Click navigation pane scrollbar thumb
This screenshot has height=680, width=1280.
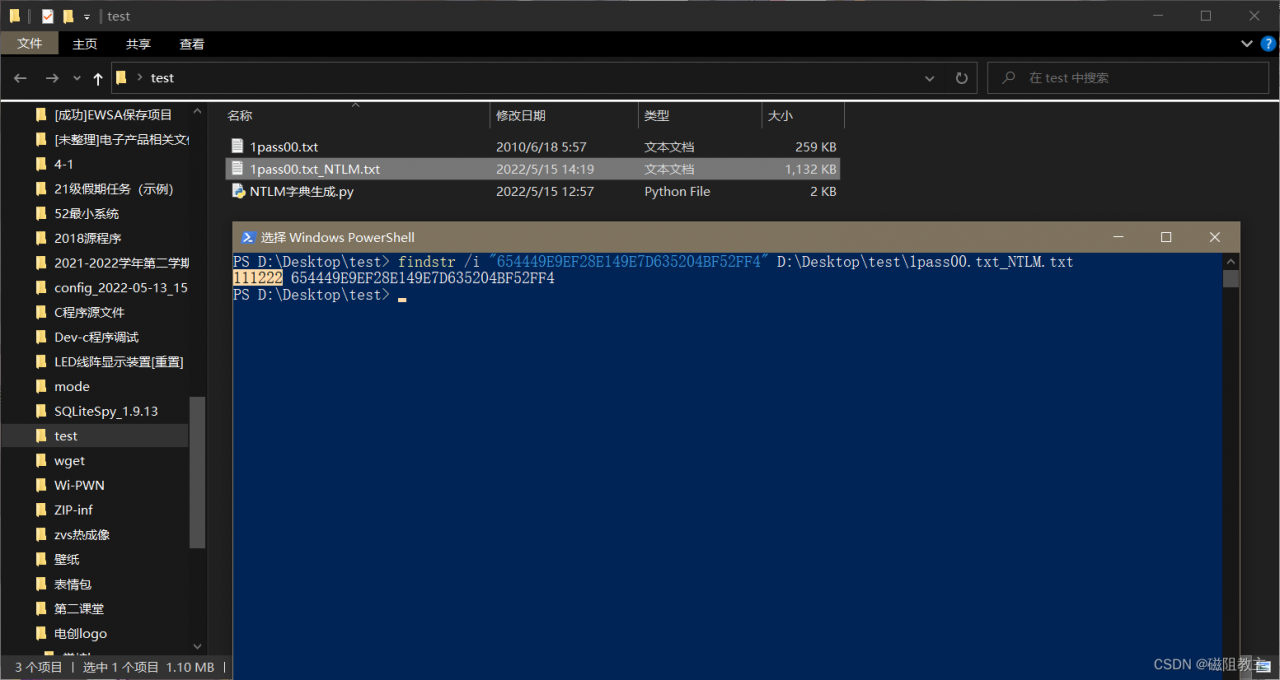pos(197,472)
